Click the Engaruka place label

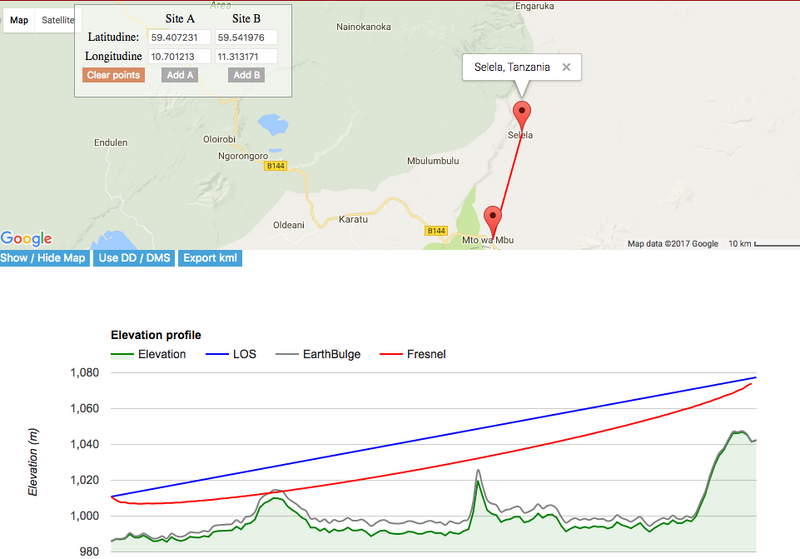click(x=534, y=6)
